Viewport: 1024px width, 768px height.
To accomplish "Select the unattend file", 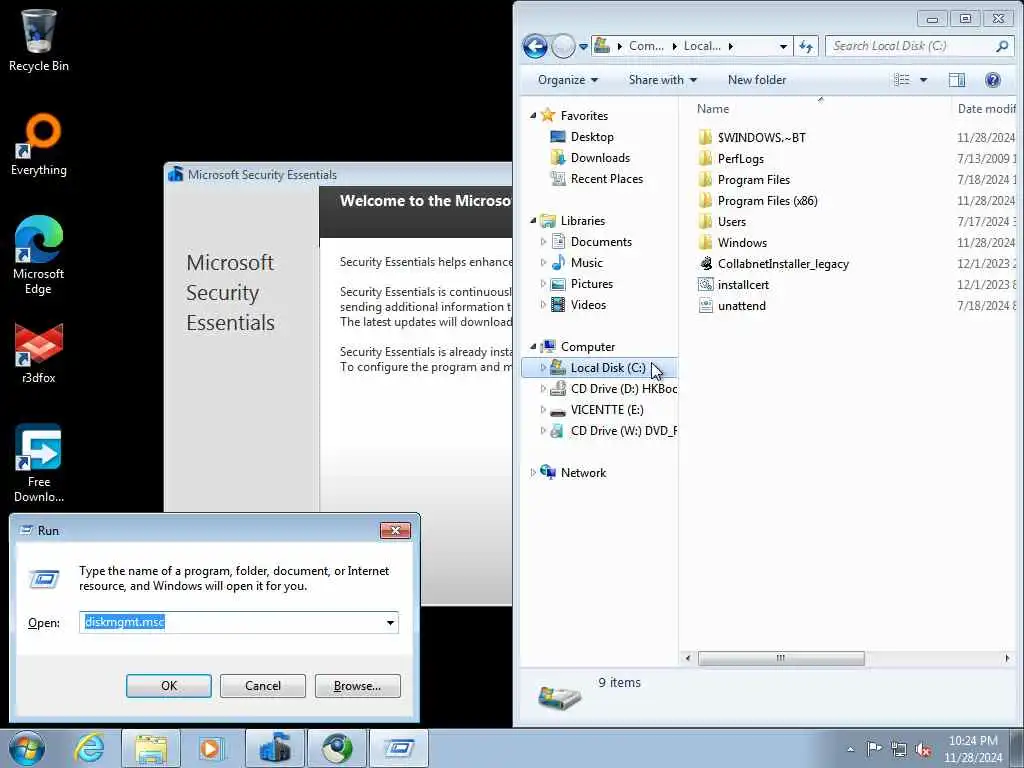I will point(741,306).
